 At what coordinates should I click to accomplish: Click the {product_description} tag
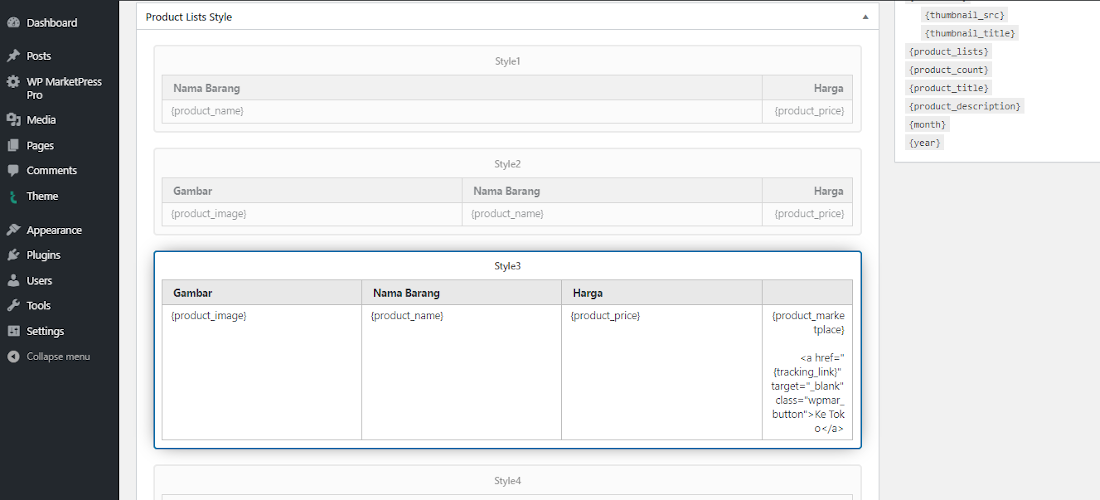tap(965, 106)
